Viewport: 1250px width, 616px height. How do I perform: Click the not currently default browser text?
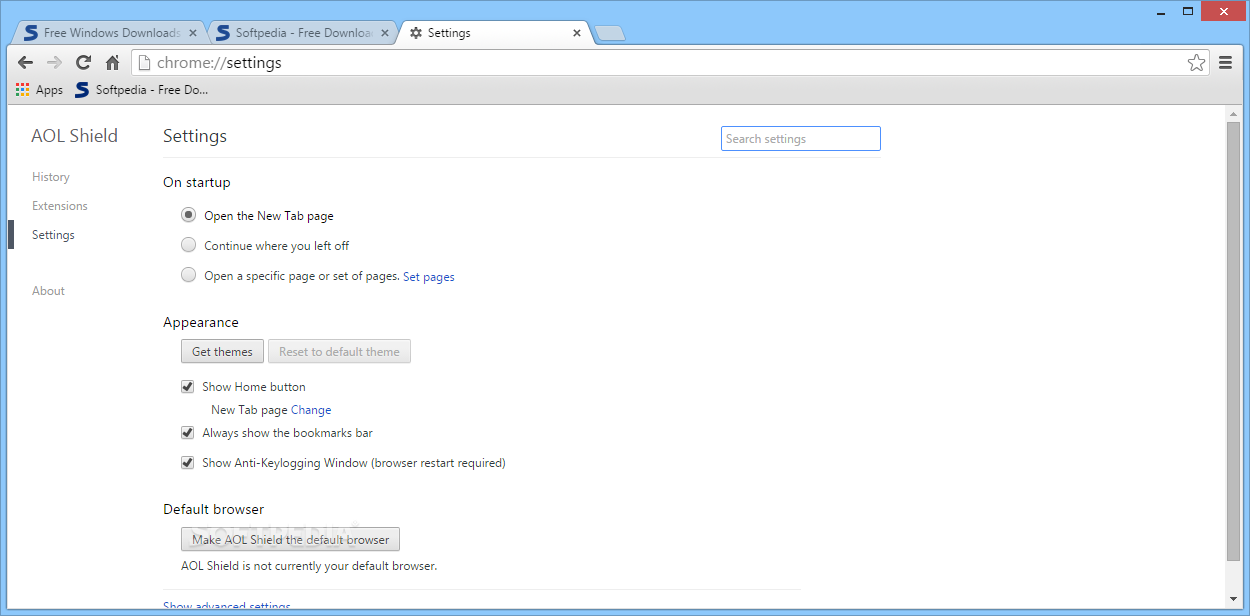tap(309, 566)
